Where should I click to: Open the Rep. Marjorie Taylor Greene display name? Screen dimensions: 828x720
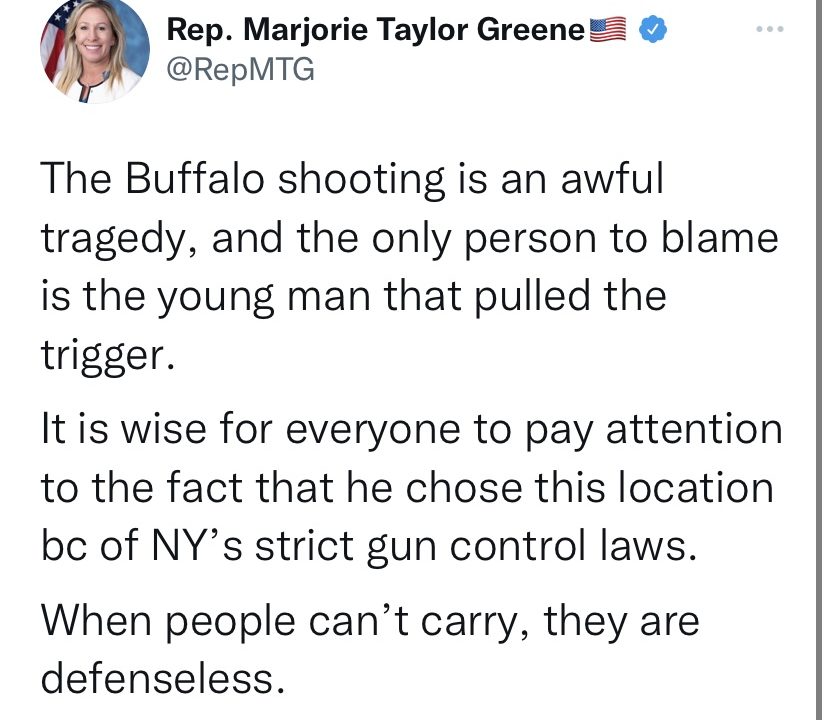pos(375,30)
